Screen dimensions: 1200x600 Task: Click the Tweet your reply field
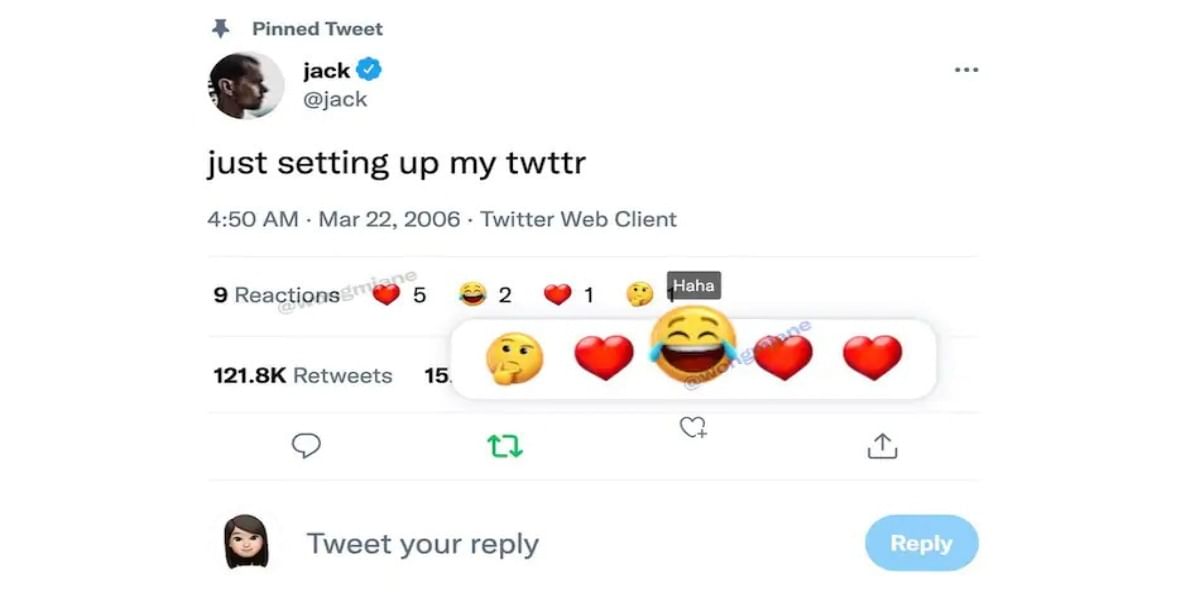[x=424, y=543]
